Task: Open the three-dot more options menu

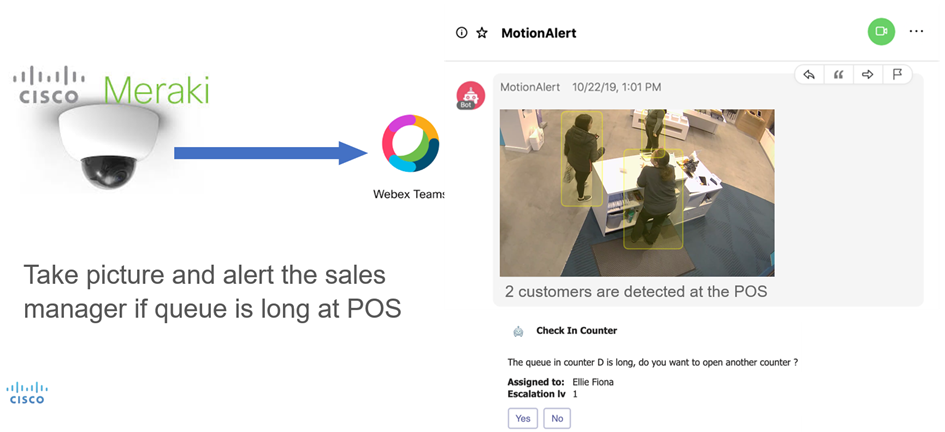Action: [916, 32]
